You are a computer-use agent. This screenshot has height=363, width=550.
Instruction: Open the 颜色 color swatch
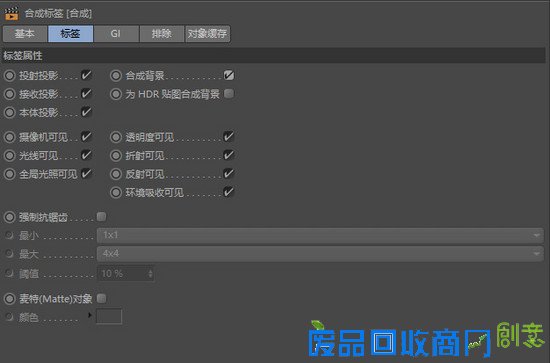[x=109, y=316]
